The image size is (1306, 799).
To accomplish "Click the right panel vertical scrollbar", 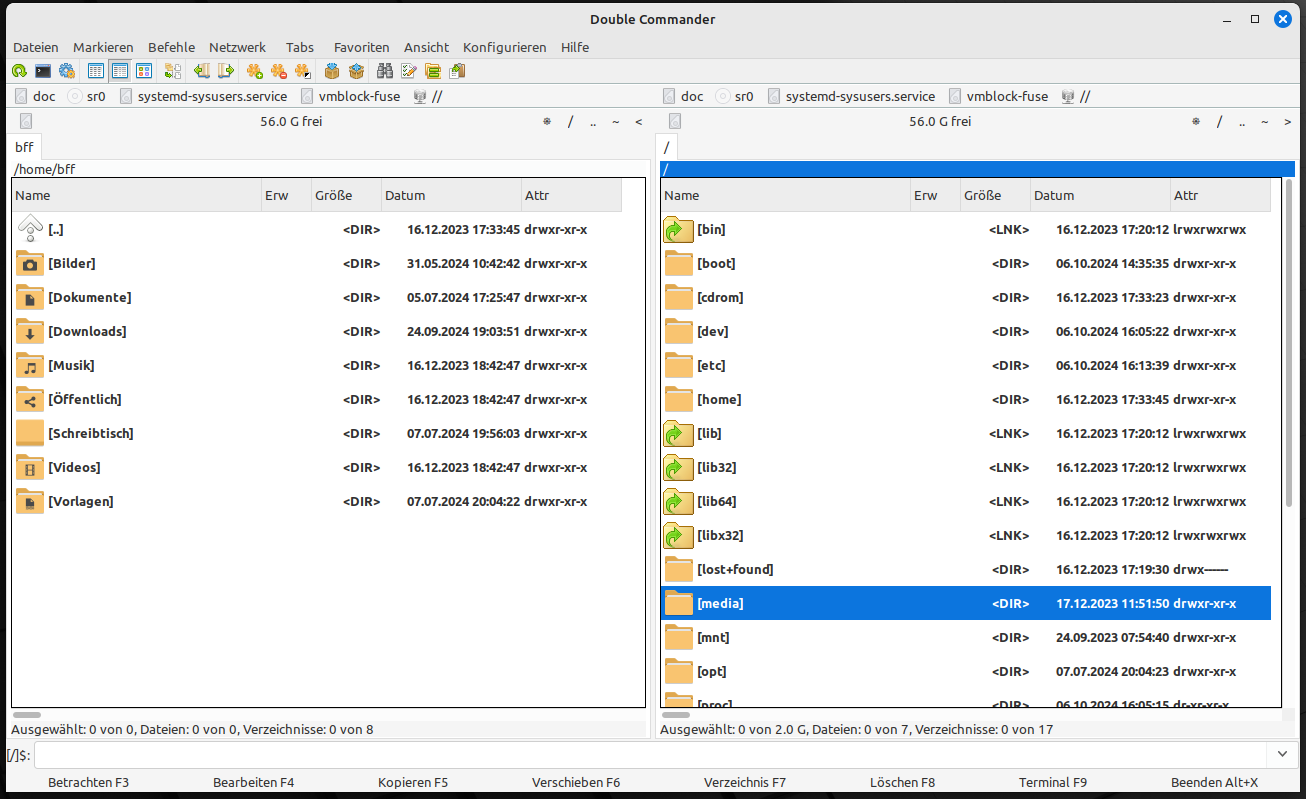I will click(x=1288, y=345).
